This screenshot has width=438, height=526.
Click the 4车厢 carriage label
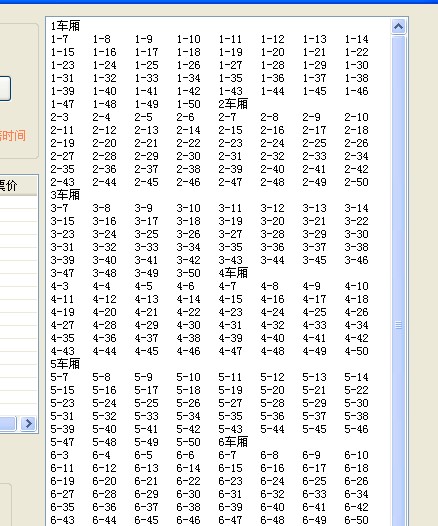click(x=233, y=273)
